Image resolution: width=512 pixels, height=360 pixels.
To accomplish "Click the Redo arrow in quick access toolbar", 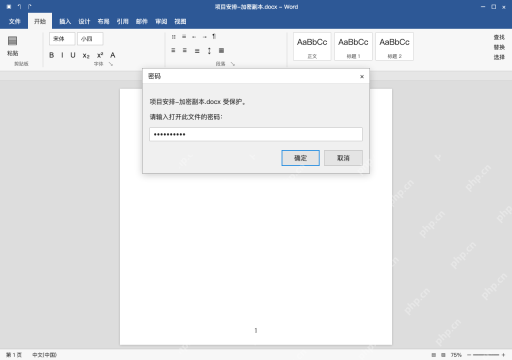I will (x=29, y=6).
